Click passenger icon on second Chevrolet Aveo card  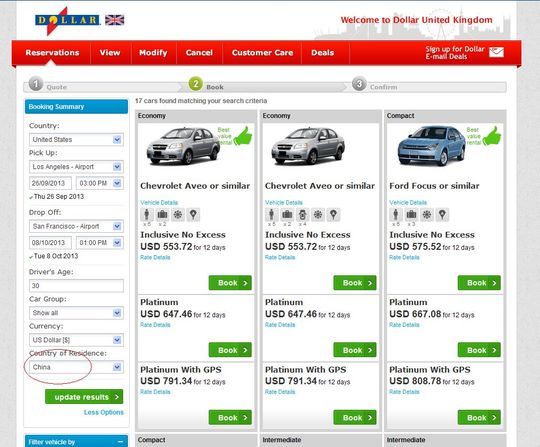(271, 215)
